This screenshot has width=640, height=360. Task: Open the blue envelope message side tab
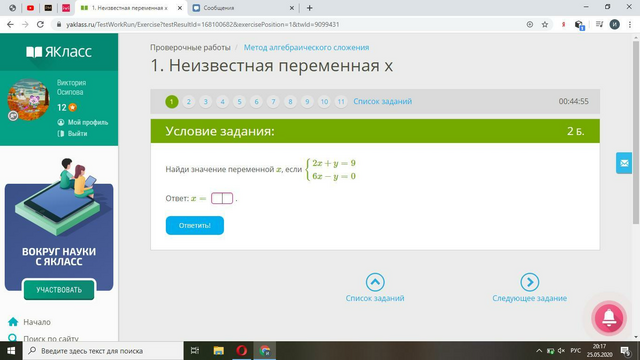[624, 163]
